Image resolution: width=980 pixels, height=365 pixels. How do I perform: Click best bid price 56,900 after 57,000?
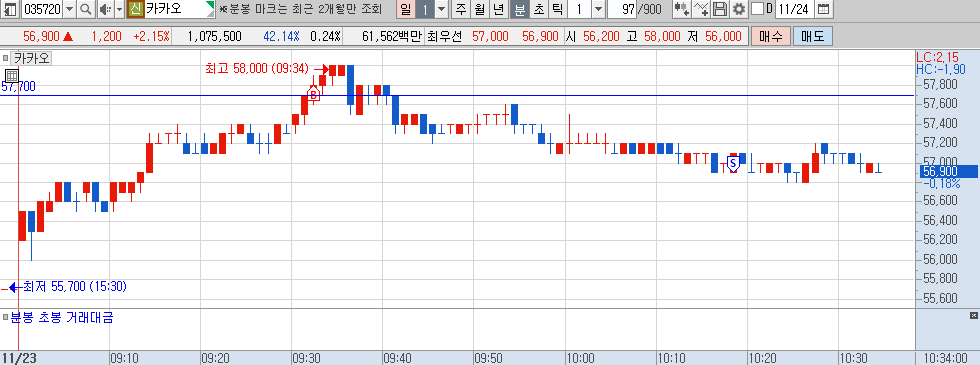click(540, 36)
